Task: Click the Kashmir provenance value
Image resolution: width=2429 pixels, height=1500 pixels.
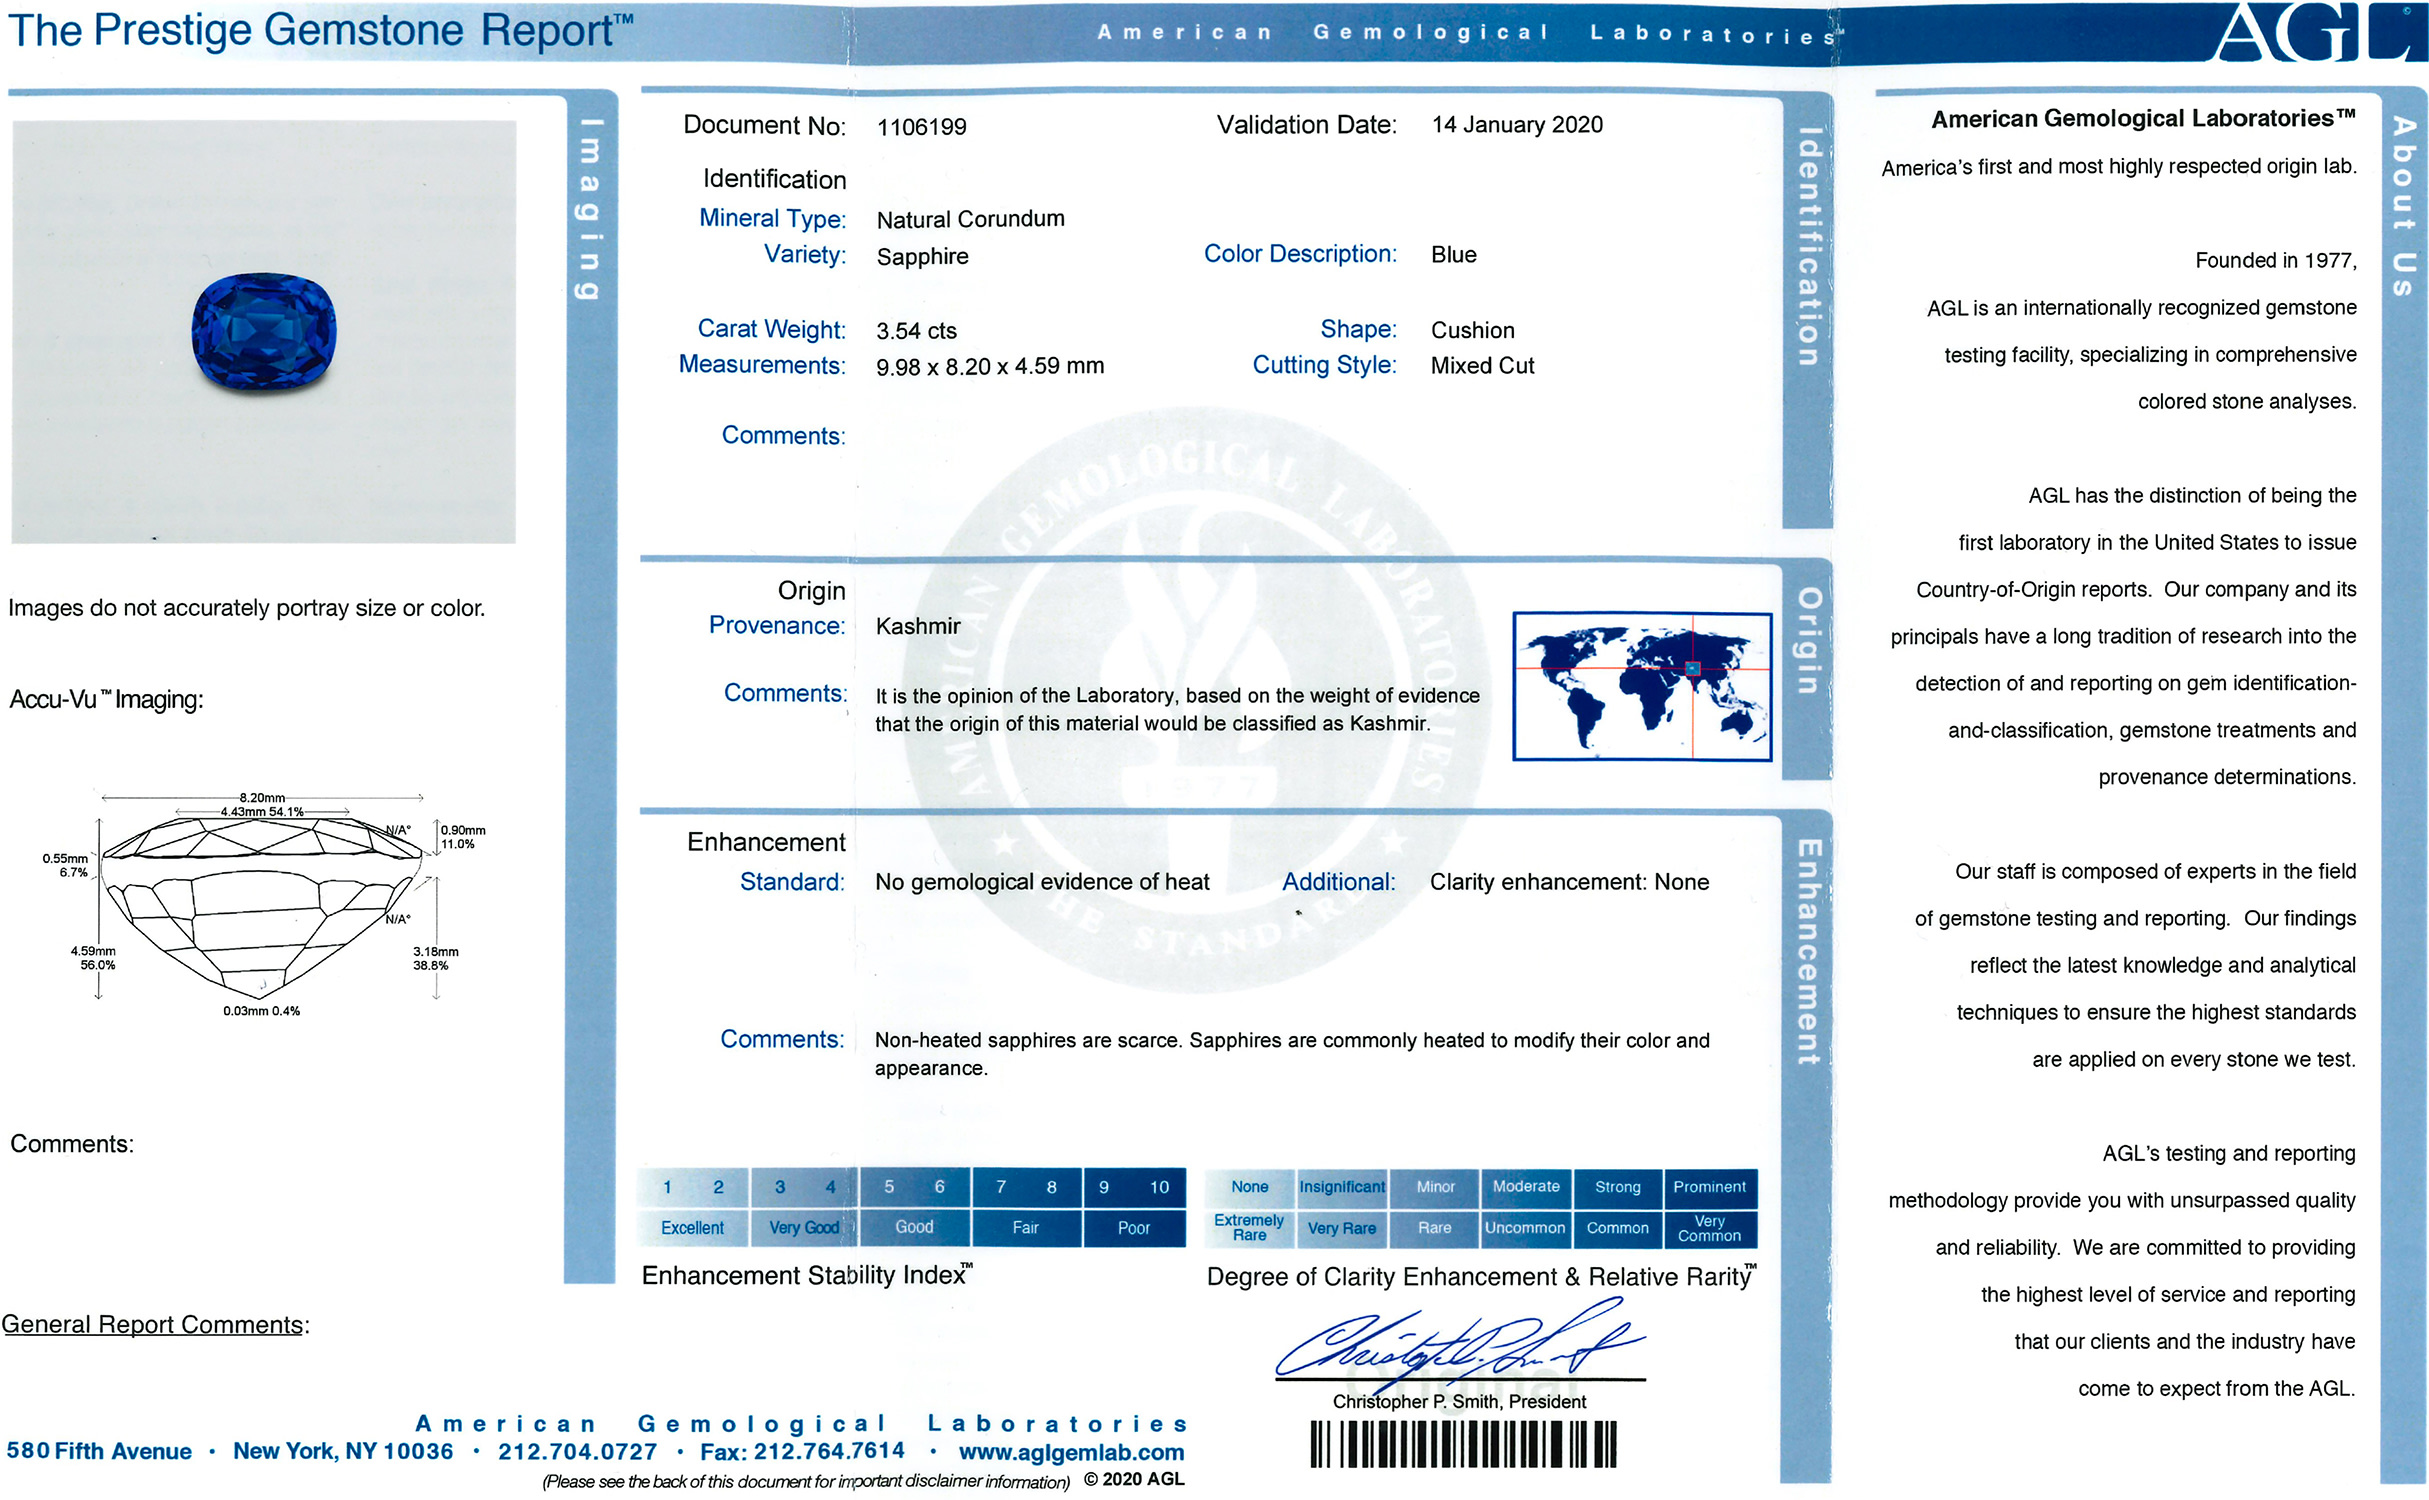Action: coord(917,627)
